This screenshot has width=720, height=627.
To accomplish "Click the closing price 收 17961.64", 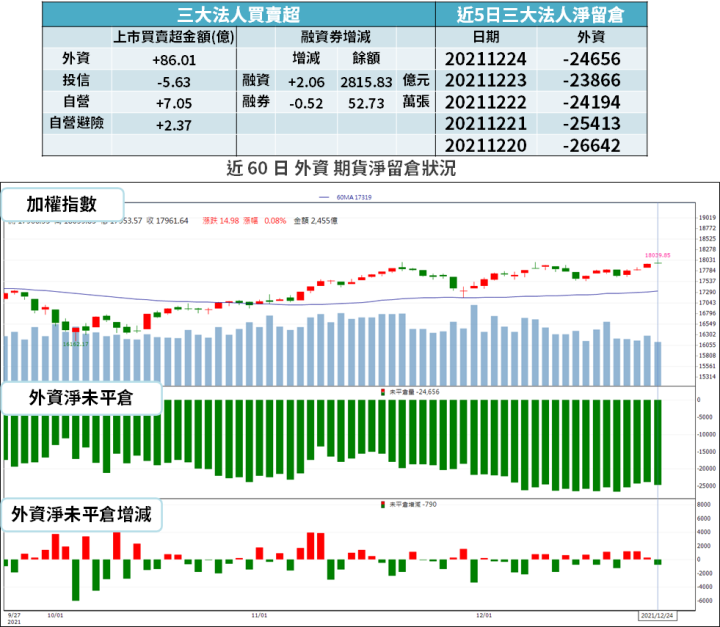I will coord(167,221).
